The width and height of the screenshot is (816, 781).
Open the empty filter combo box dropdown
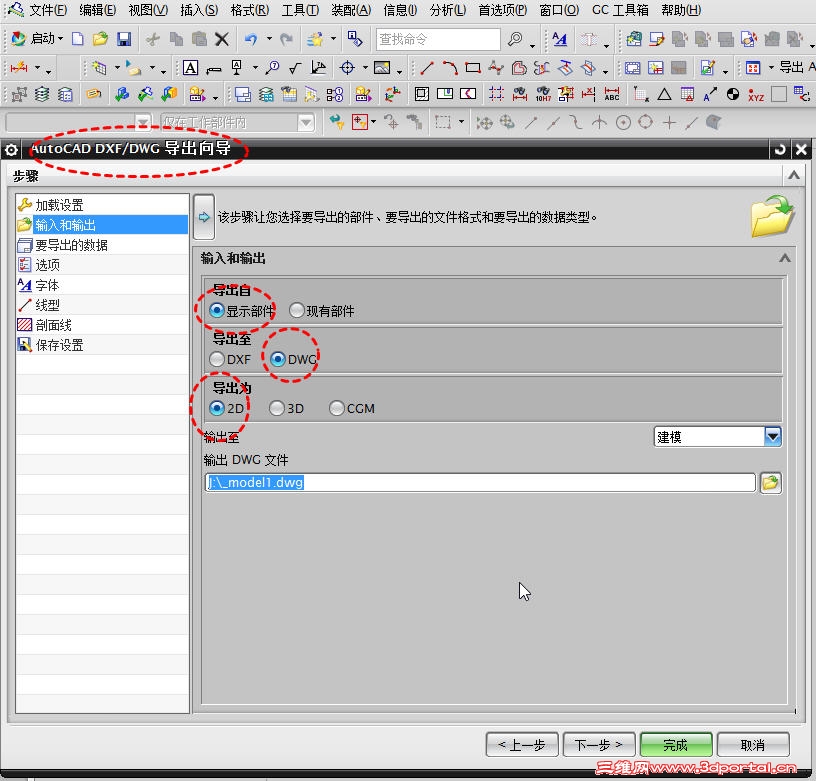click(142, 123)
